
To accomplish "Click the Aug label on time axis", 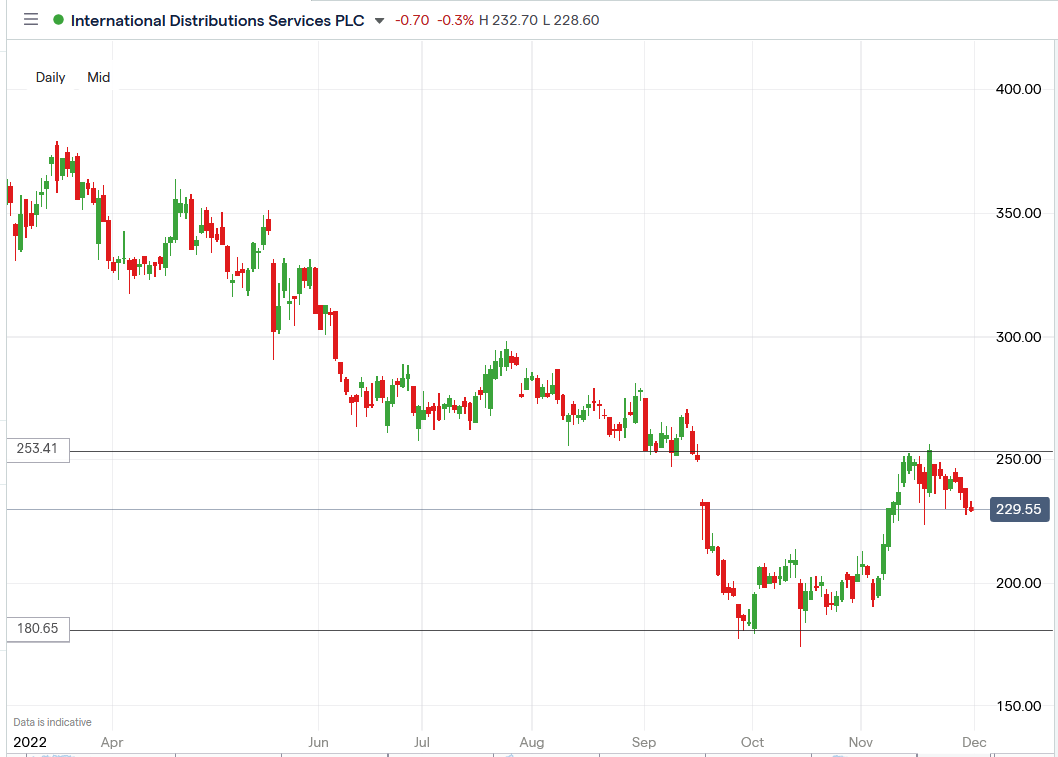I will coord(532,743).
